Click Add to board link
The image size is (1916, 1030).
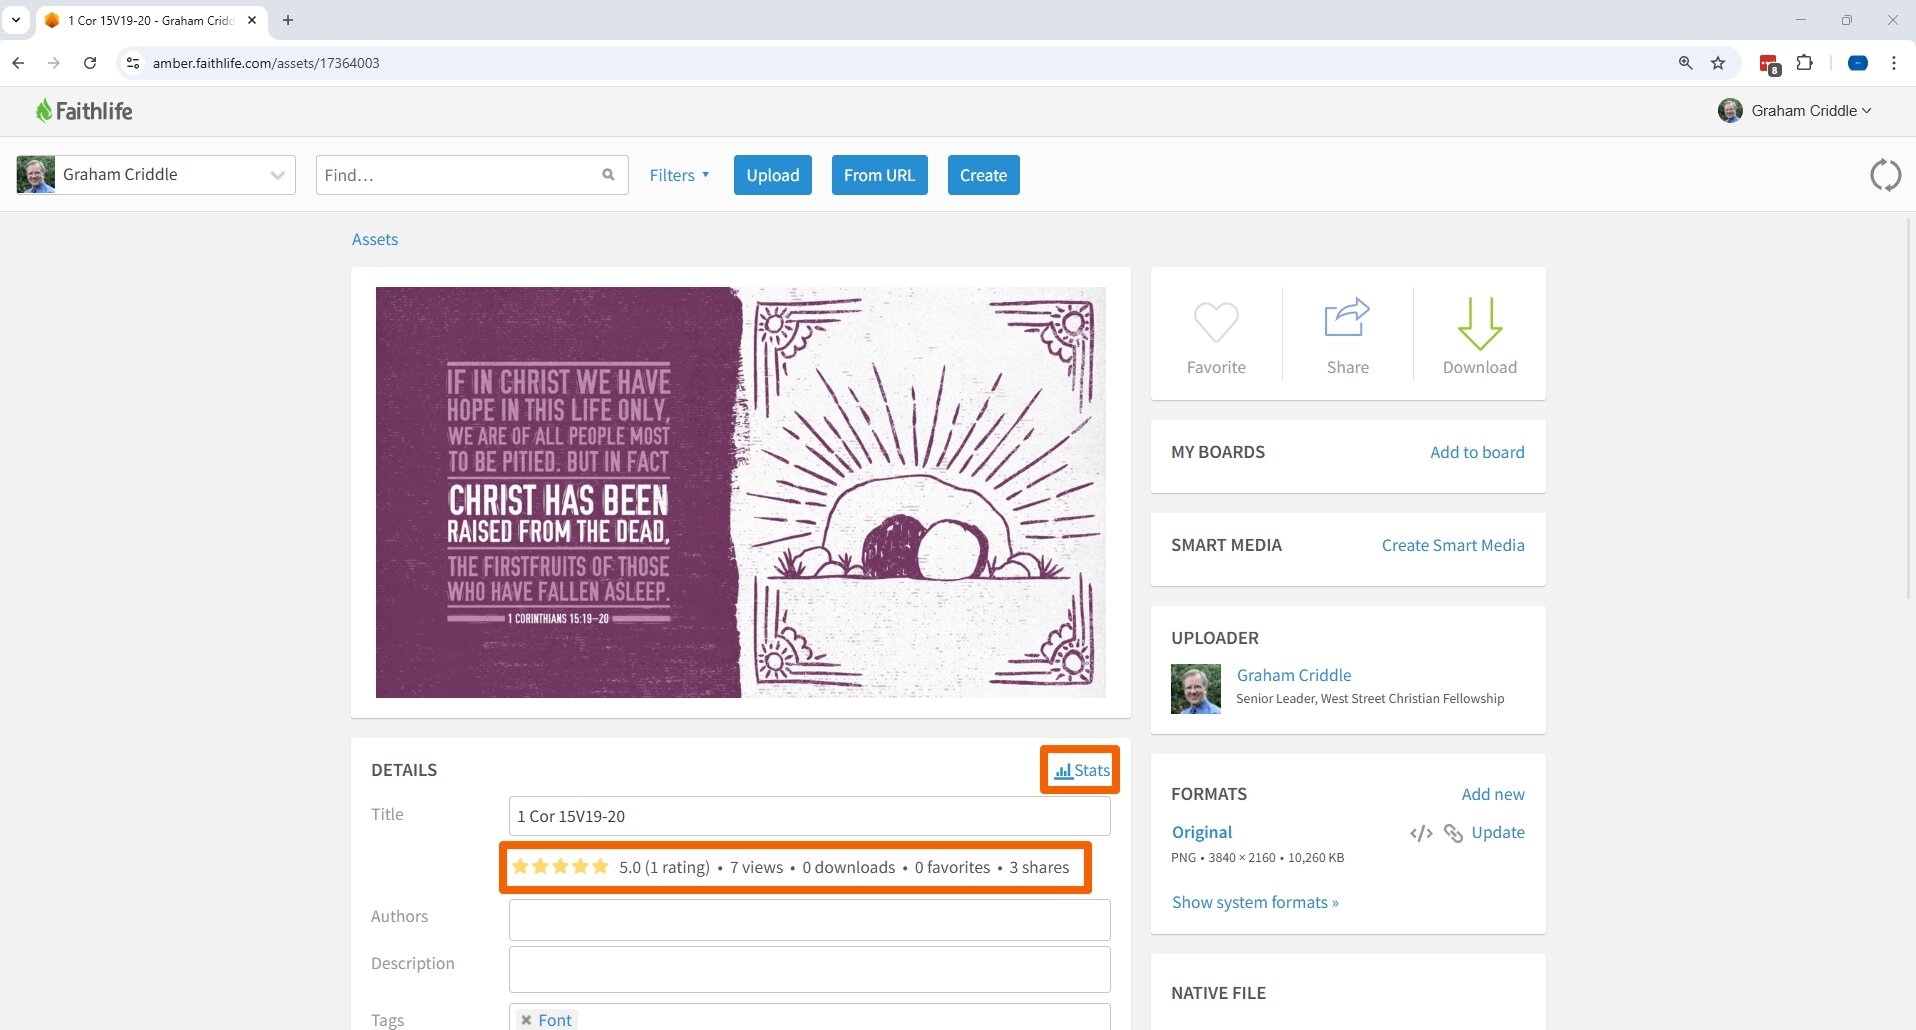click(1477, 452)
